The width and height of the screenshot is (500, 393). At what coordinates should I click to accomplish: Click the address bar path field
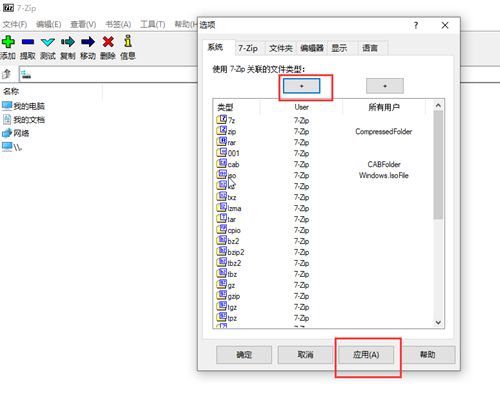click(x=108, y=74)
